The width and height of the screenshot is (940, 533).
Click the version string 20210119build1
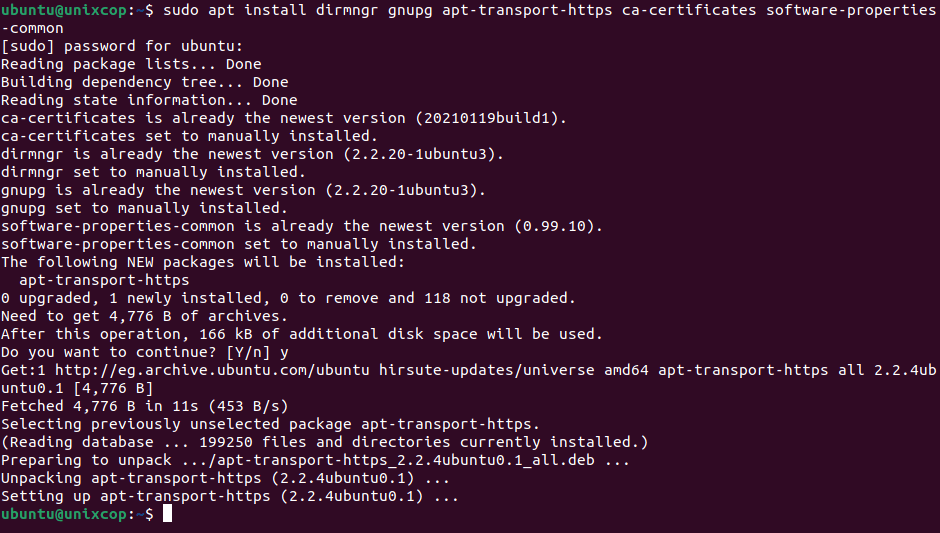487,118
